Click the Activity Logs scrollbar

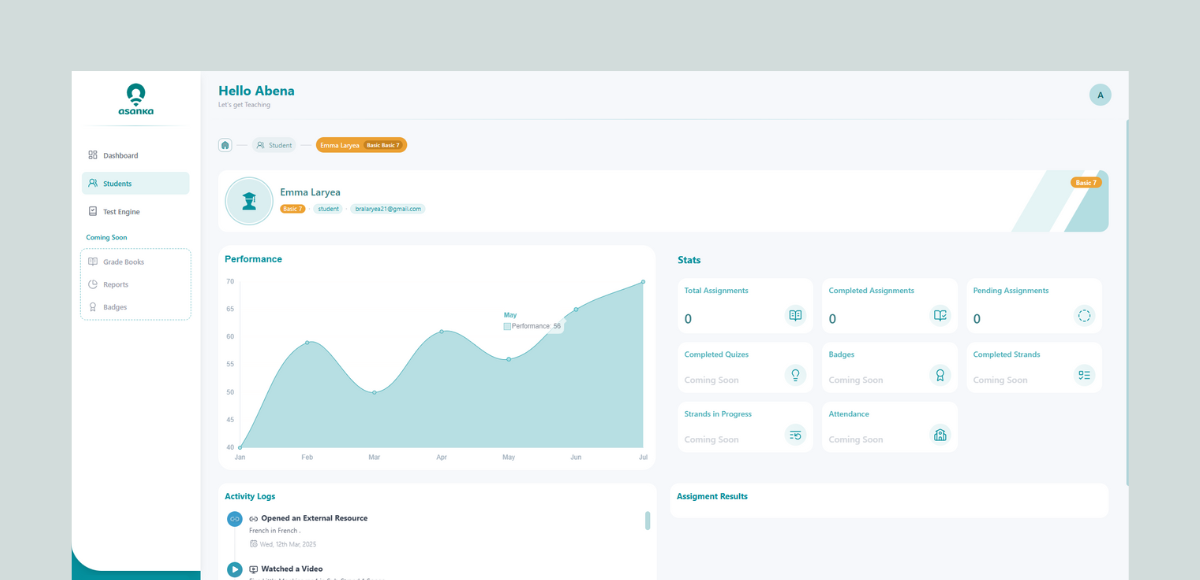(x=647, y=520)
